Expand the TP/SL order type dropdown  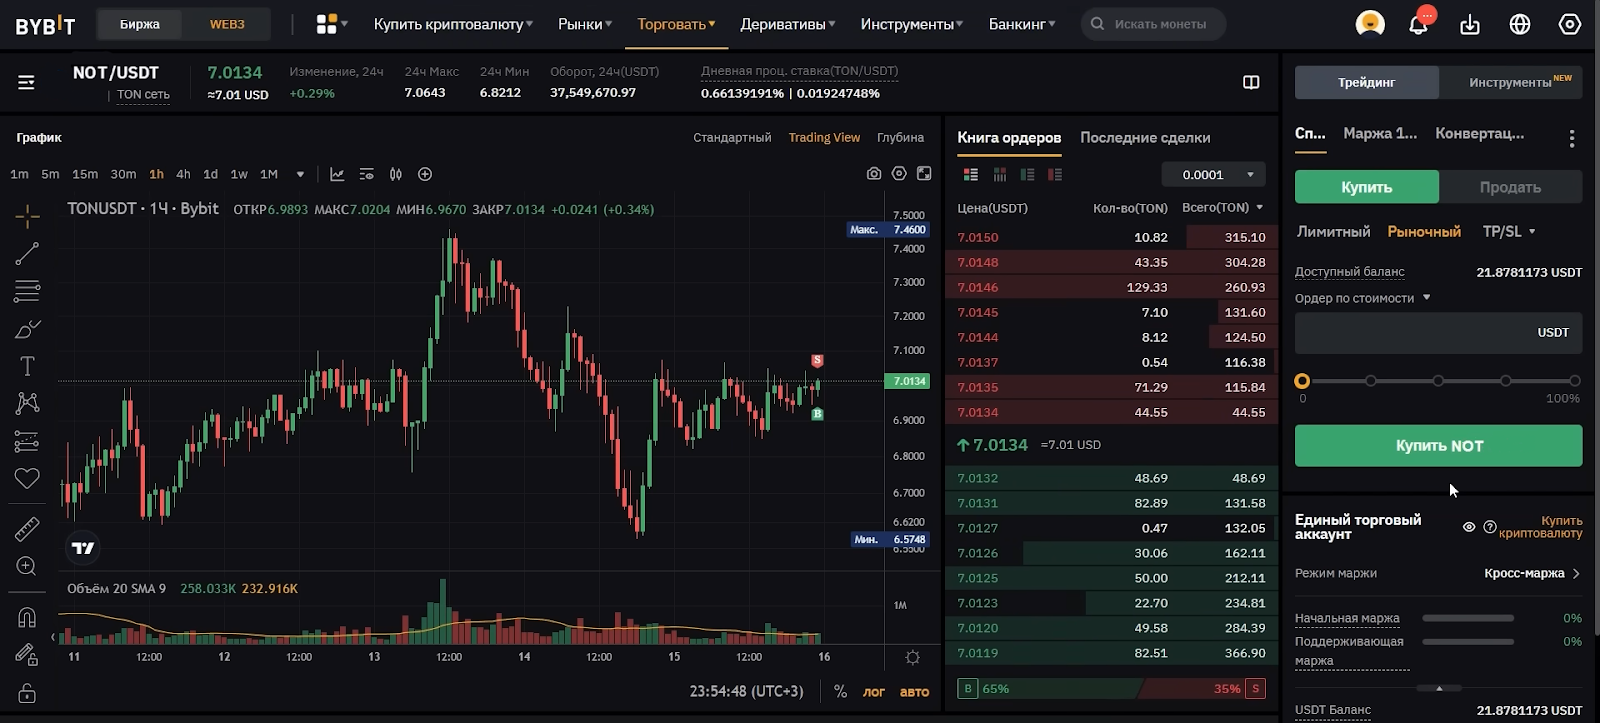point(1508,232)
